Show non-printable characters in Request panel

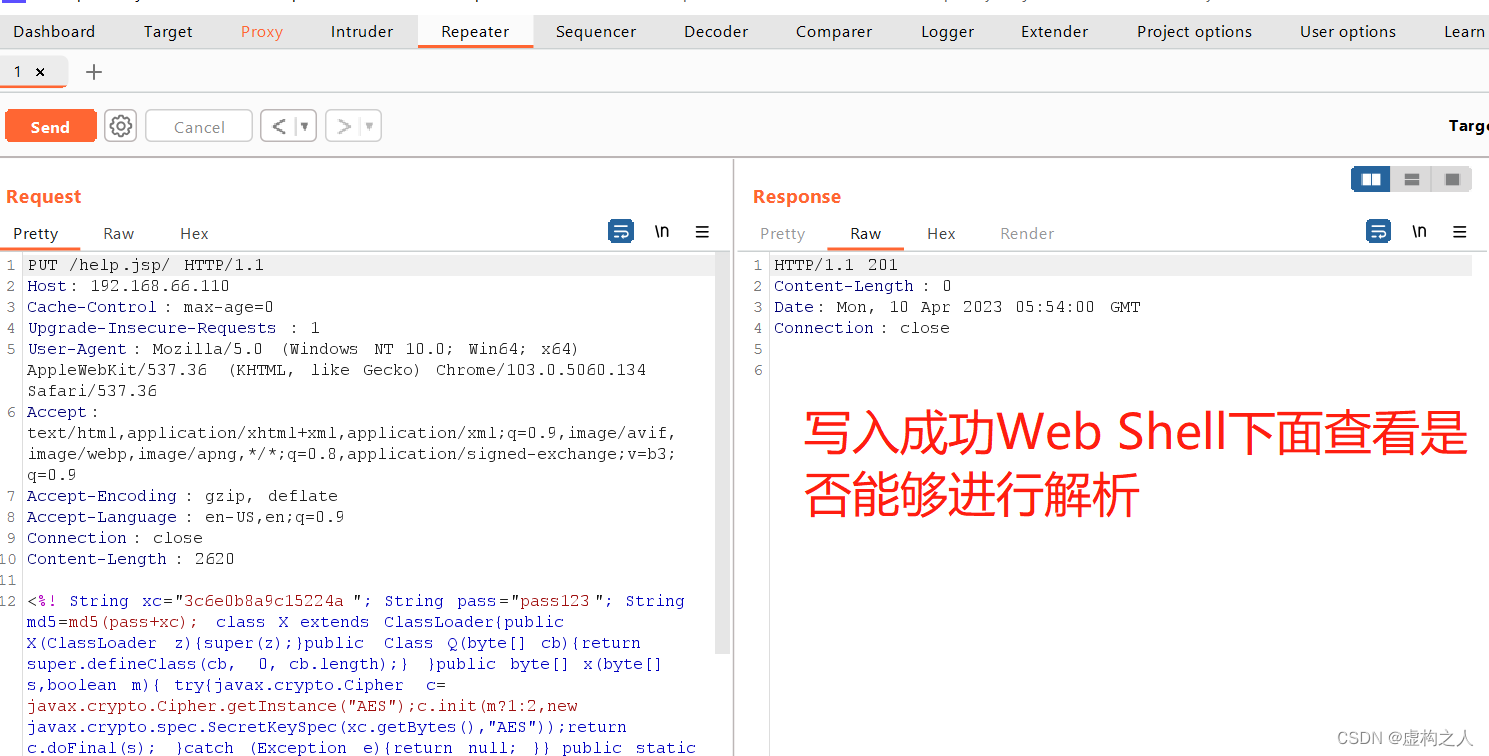[662, 232]
